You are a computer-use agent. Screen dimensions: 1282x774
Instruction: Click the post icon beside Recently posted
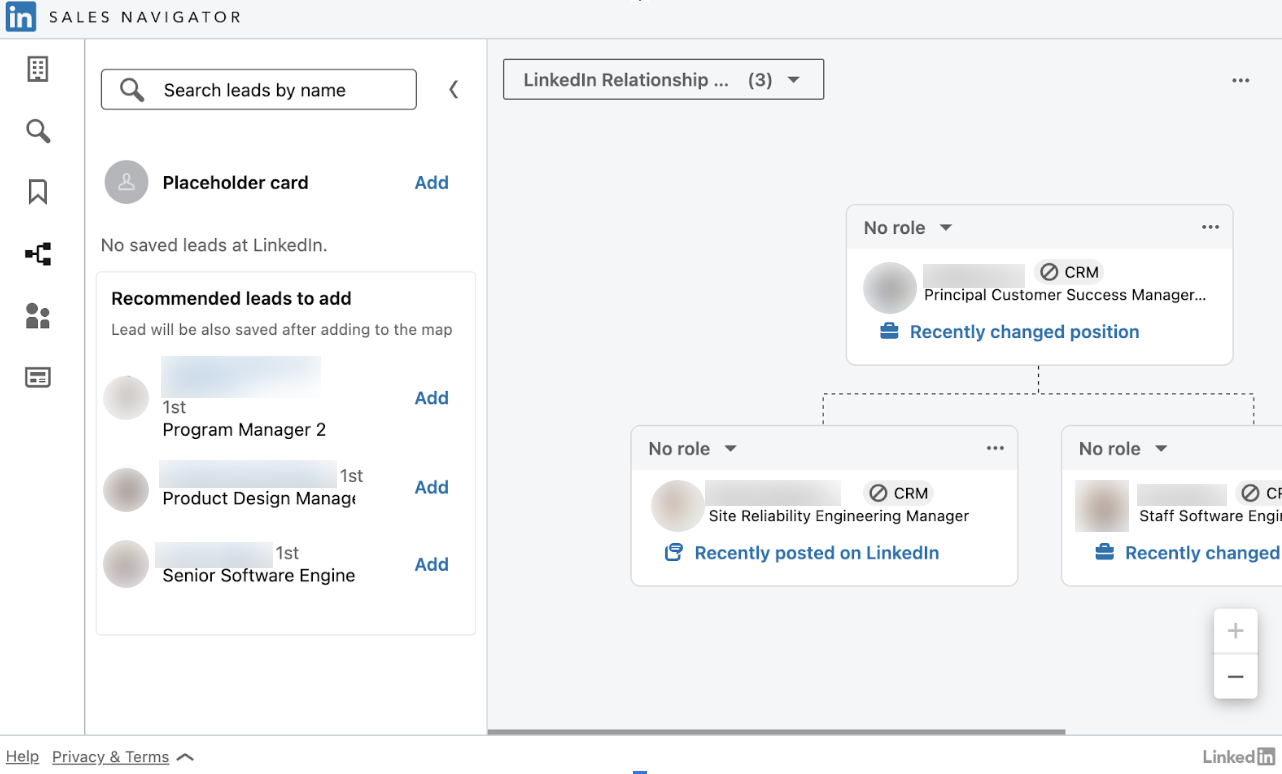pos(674,552)
